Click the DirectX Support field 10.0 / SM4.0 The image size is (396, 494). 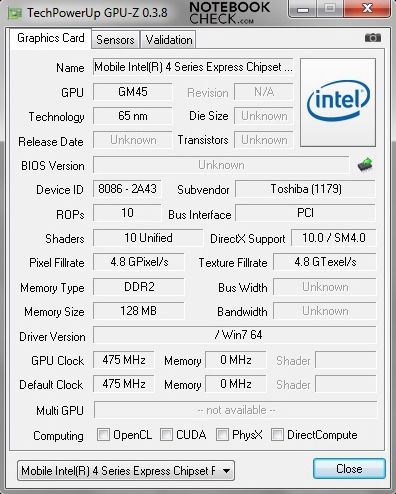[x=334, y=238]
